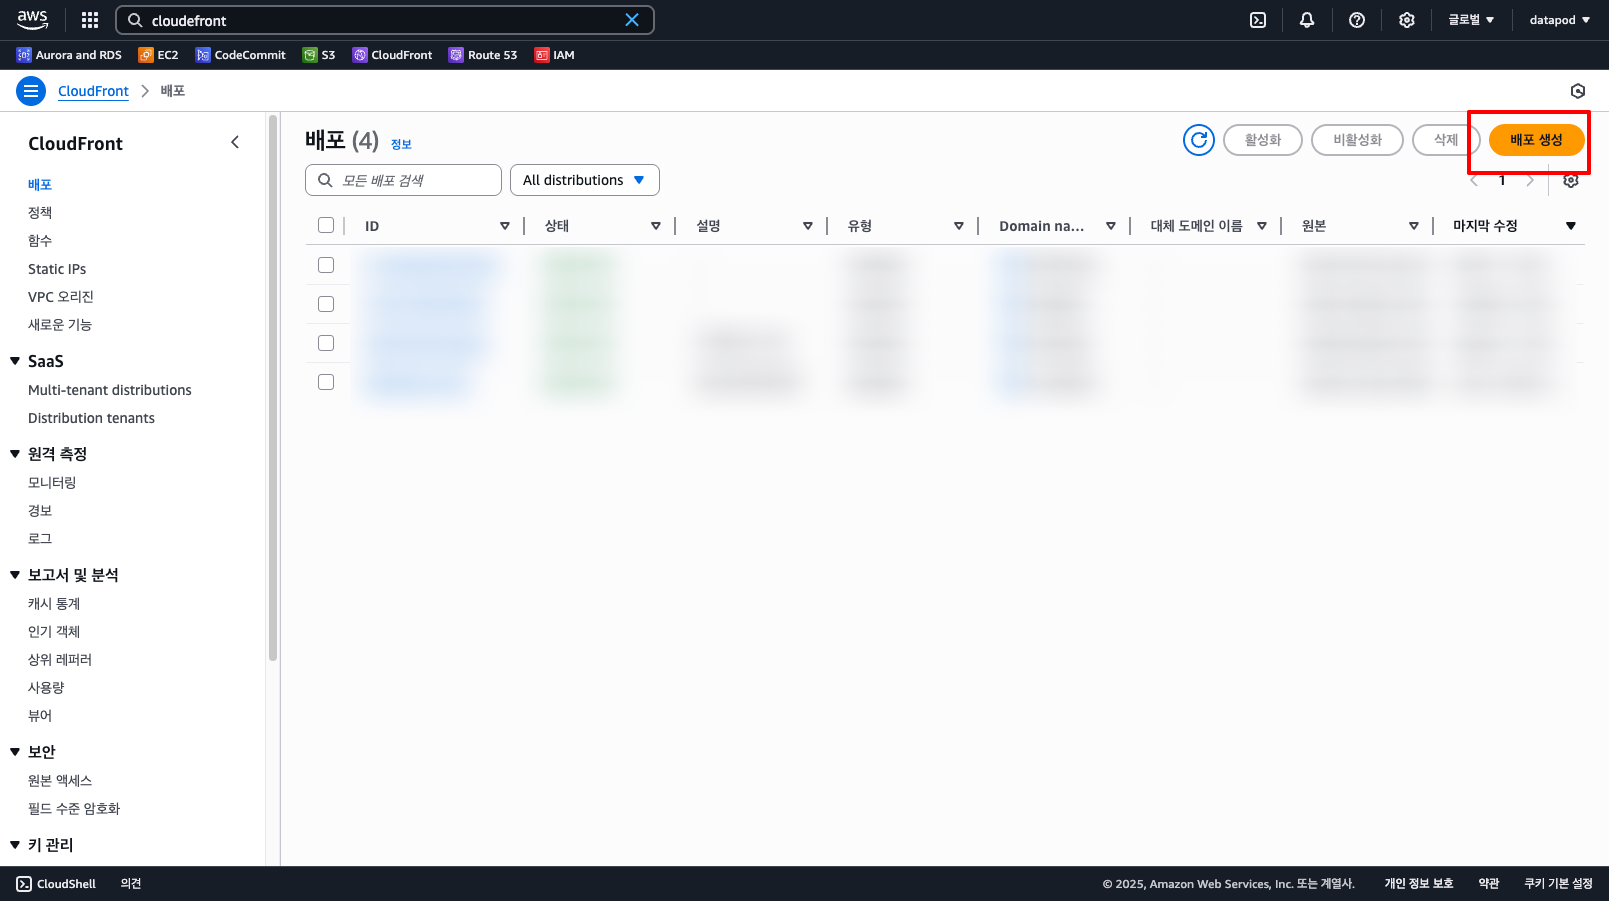Open the CloudFront breadcrumb link
Screen dimensions: 1609x901
tap(93, 91)
